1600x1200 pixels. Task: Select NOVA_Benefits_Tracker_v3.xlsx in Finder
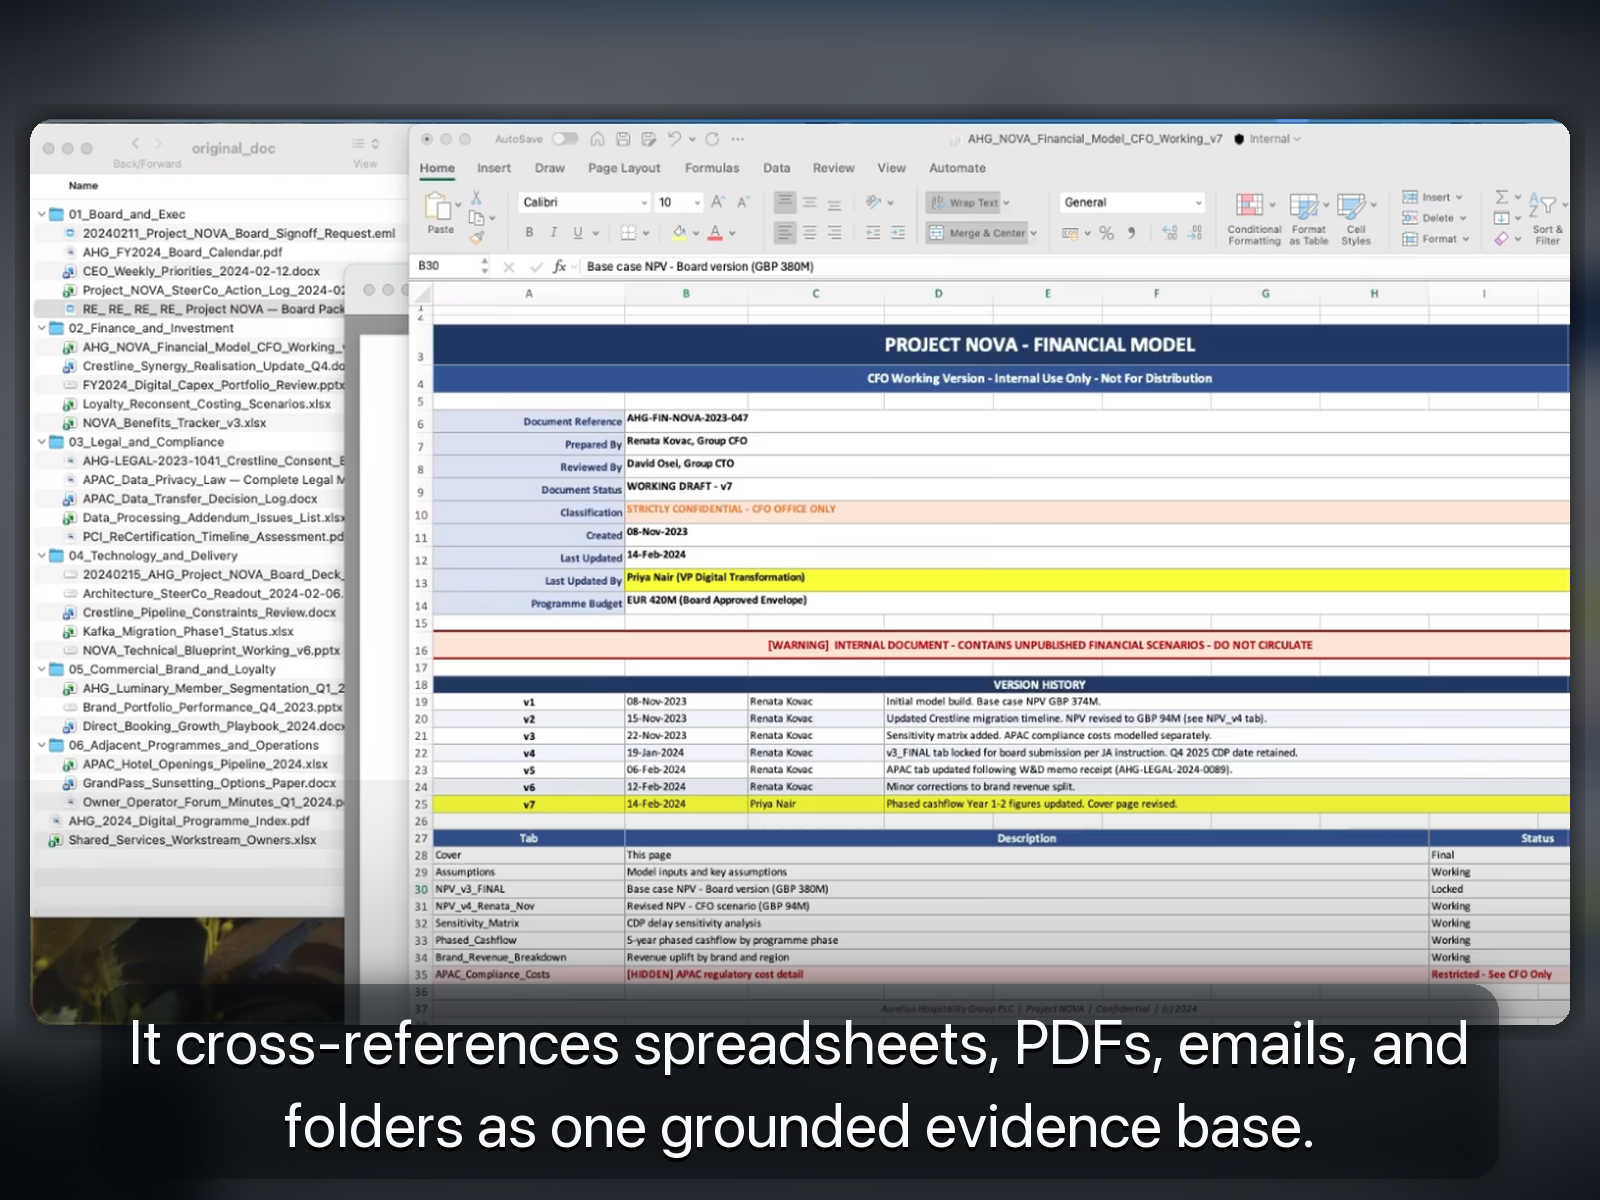(x=174, y=423)
